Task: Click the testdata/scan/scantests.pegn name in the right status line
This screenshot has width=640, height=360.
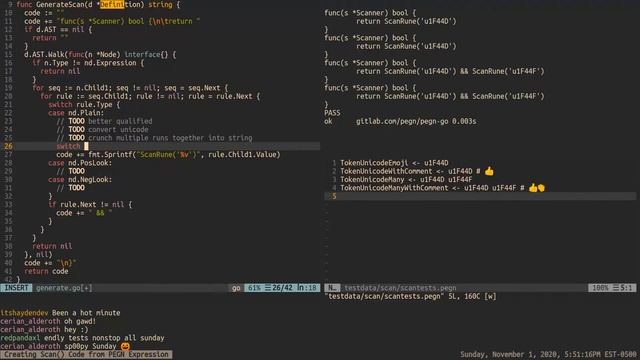Action: (x=400, y=288)
